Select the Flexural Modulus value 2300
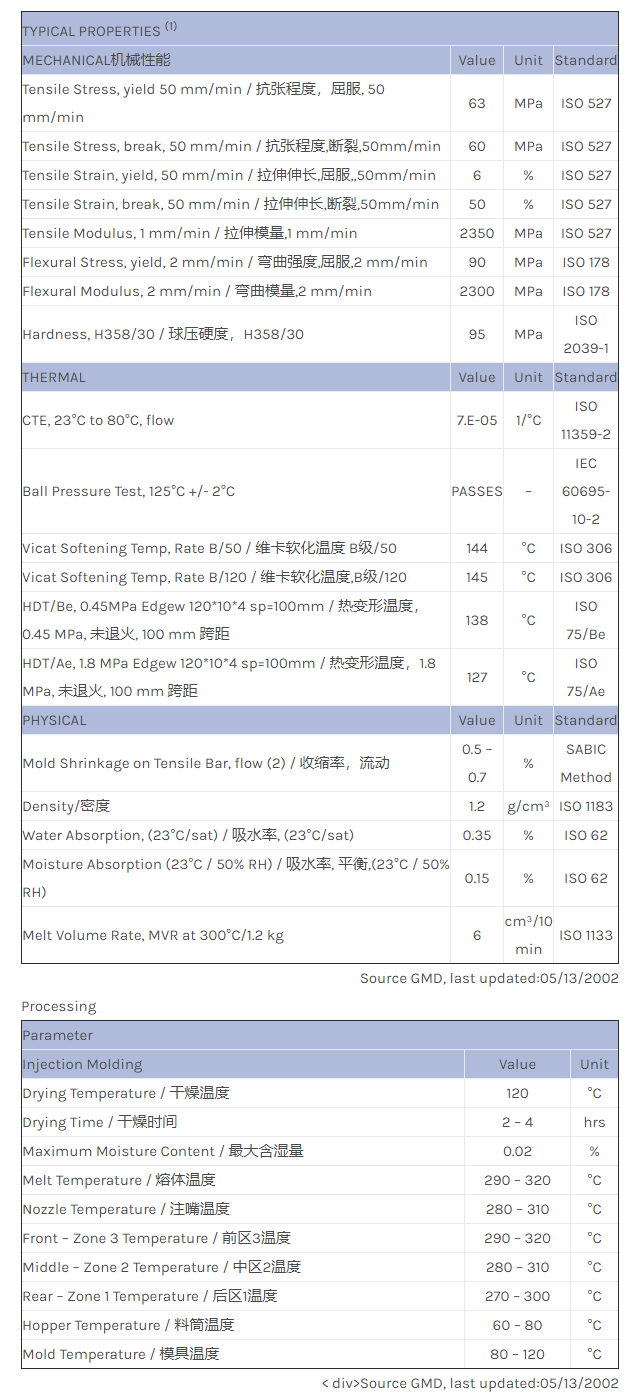This screenshot has height=1398, width=632. click(x=477, y=291)
